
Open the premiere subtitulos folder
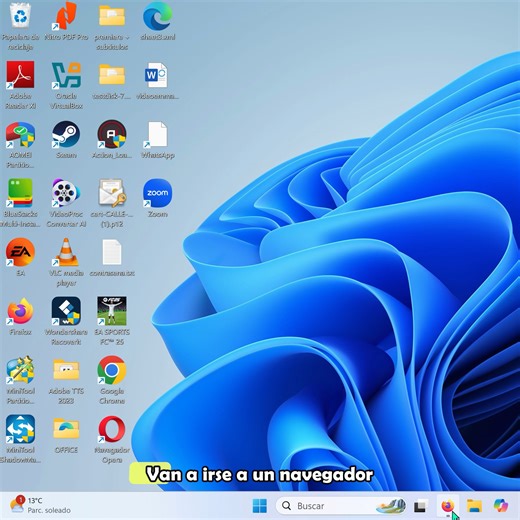point(112,17)
